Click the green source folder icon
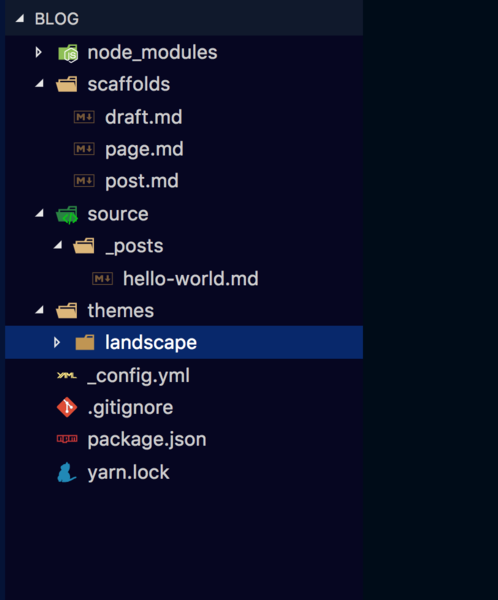Screen dimensions: 498x600 [x=67, y=215]
